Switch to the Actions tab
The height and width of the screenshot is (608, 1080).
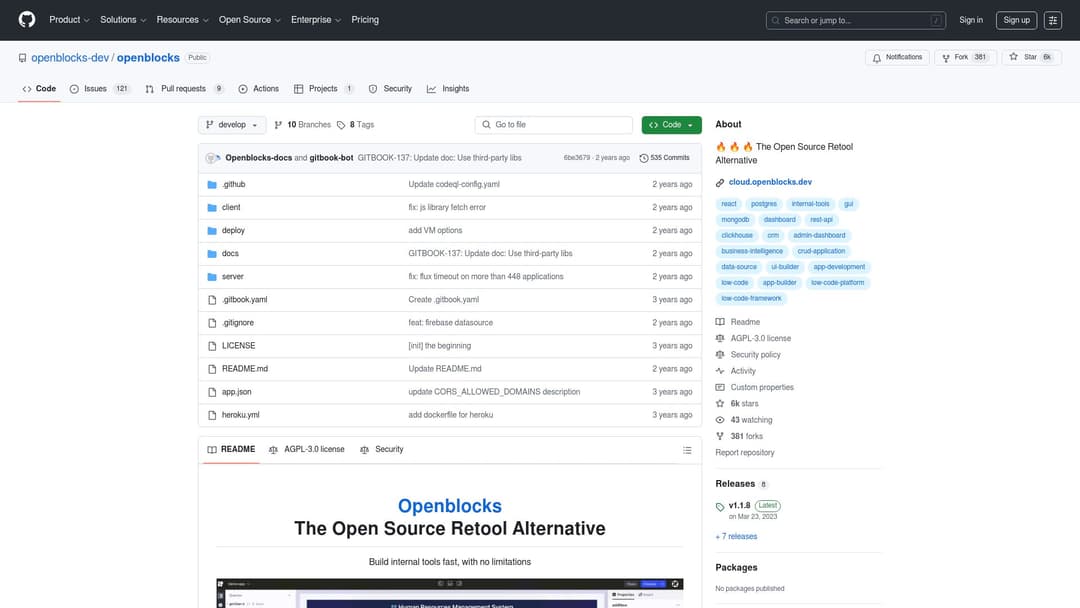[258, 89]
